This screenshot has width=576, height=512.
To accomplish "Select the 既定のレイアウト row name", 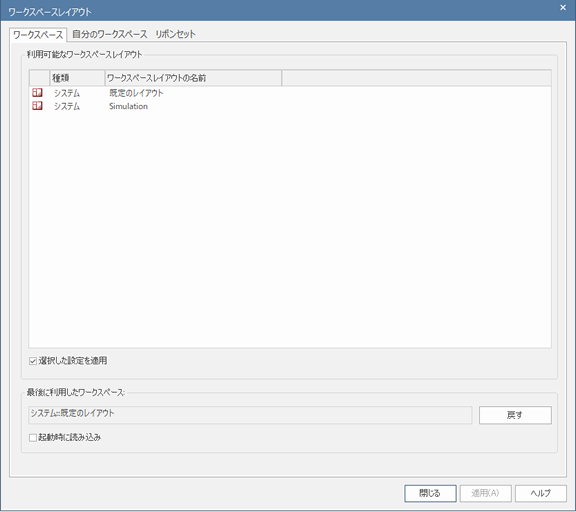I will (x=136, y=93).
